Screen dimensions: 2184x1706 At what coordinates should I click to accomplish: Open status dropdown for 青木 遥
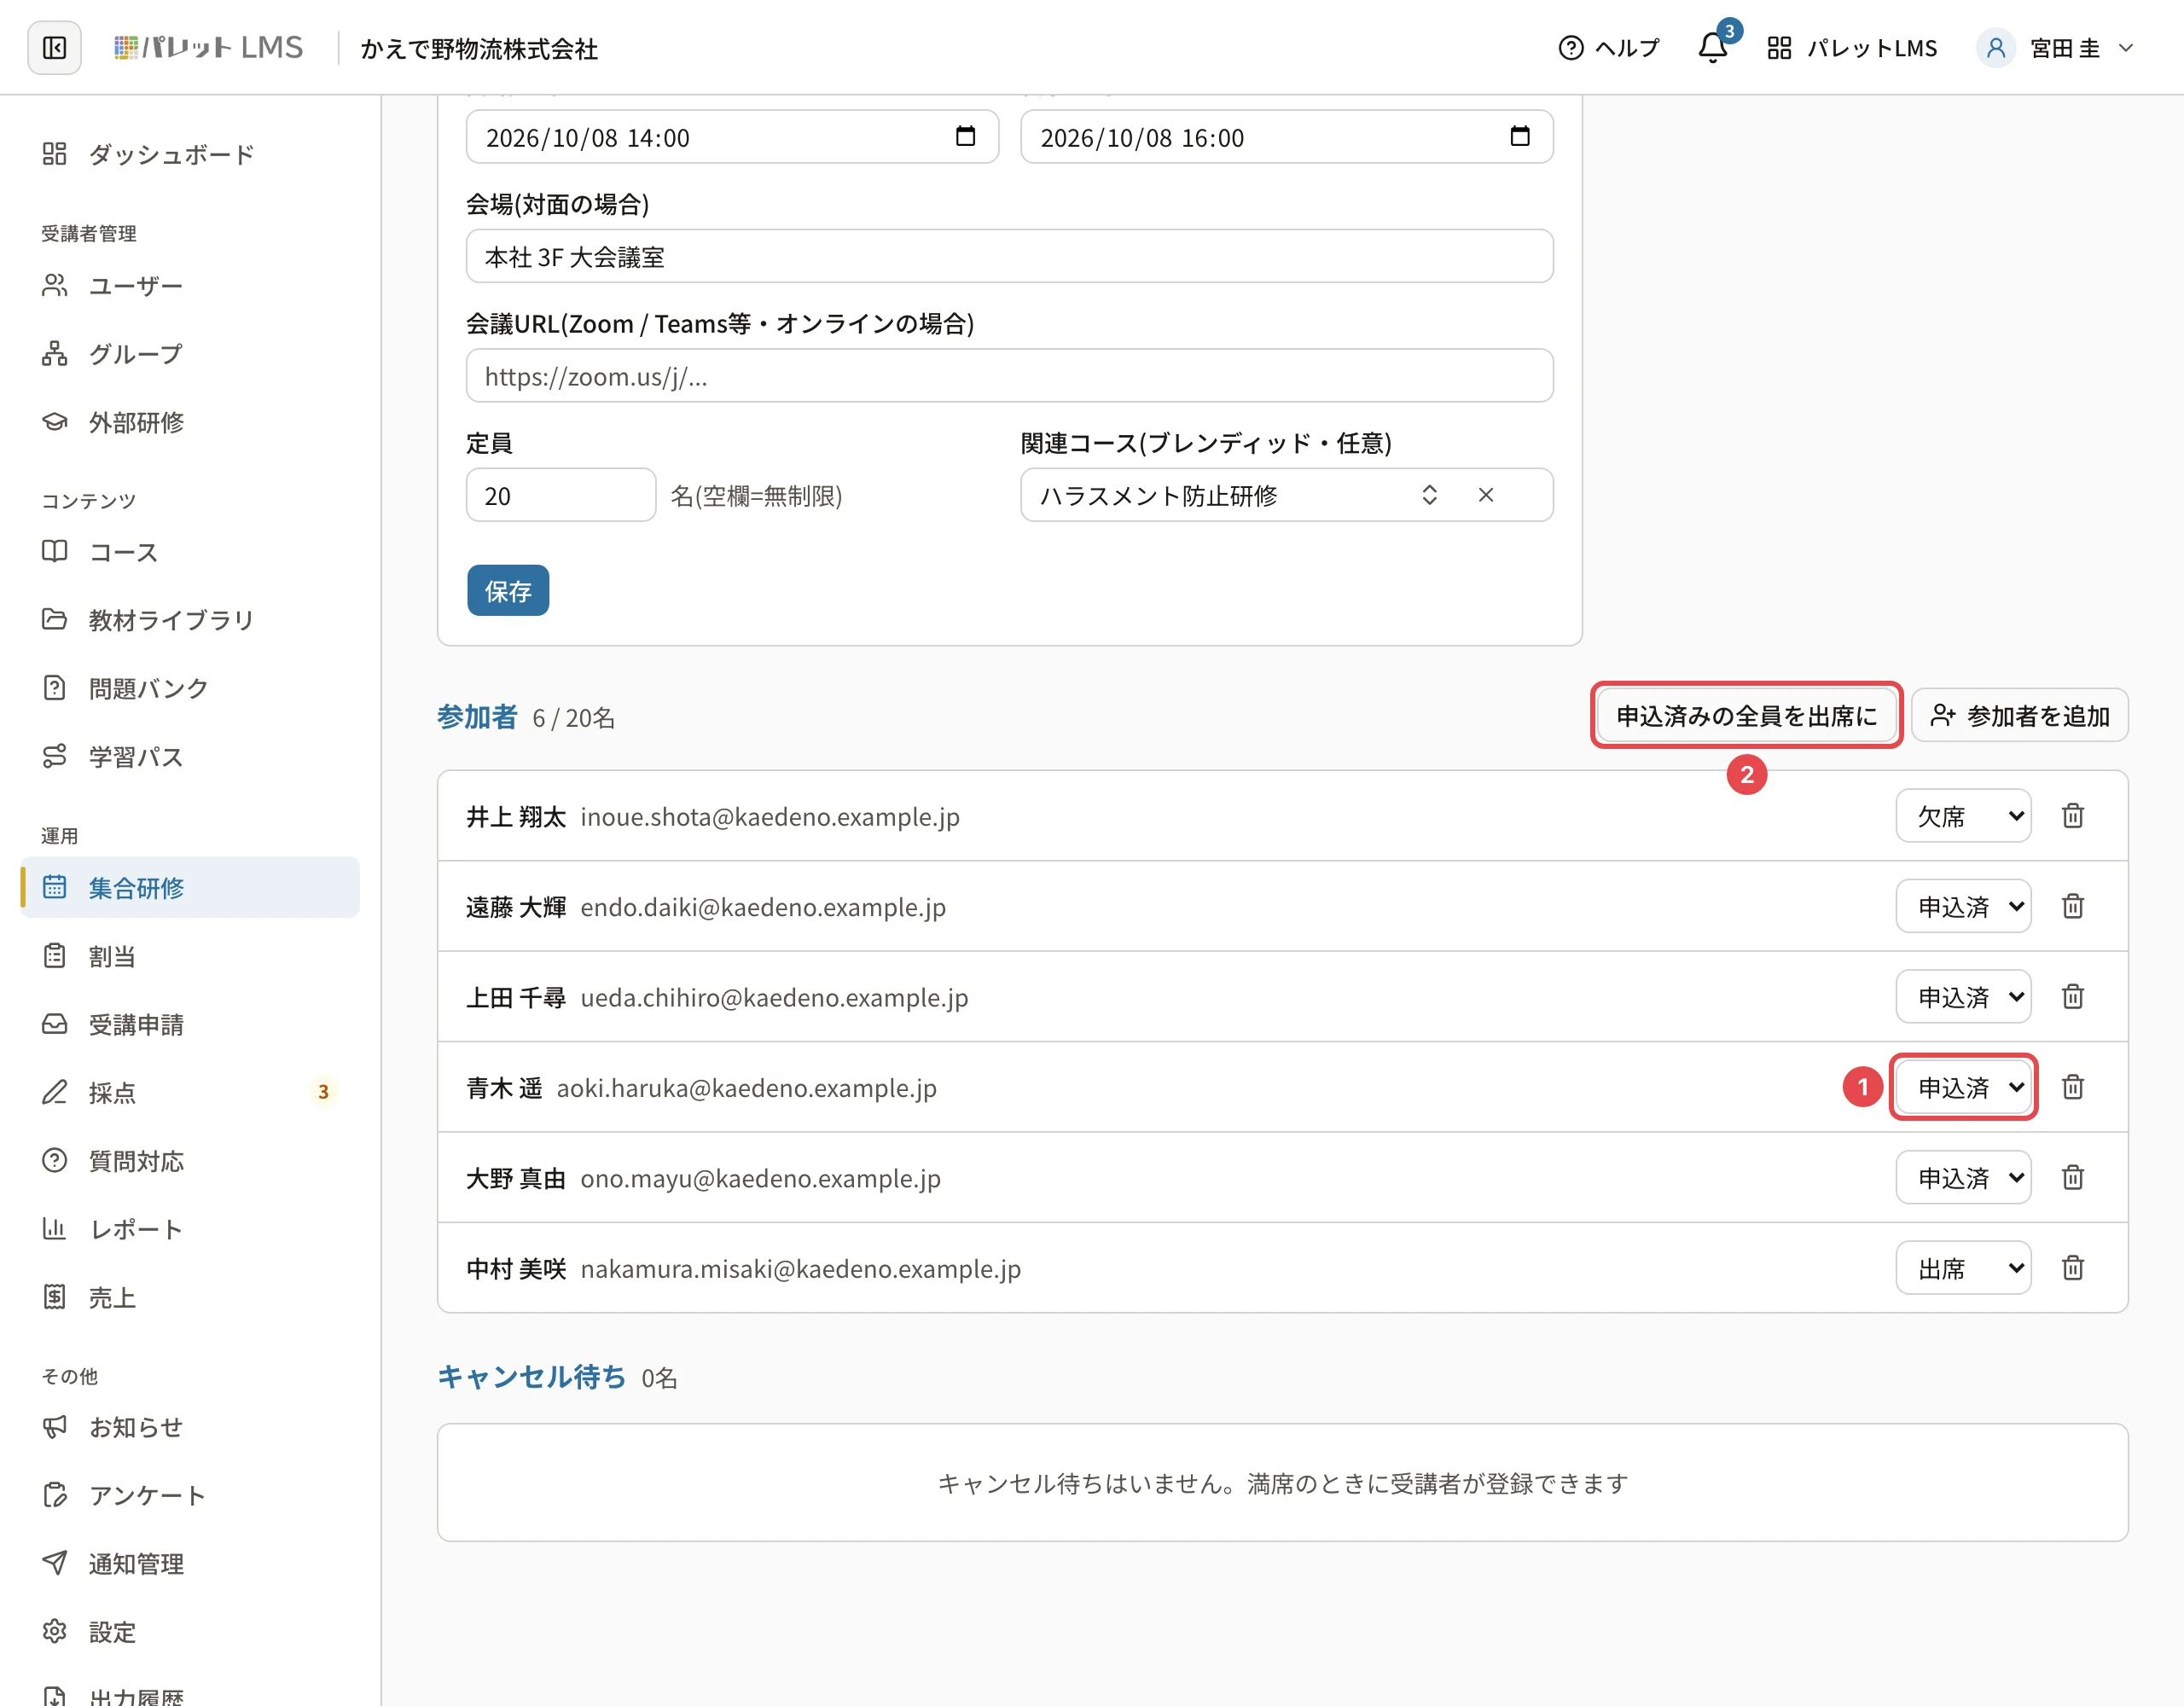click(1963, 1087)
